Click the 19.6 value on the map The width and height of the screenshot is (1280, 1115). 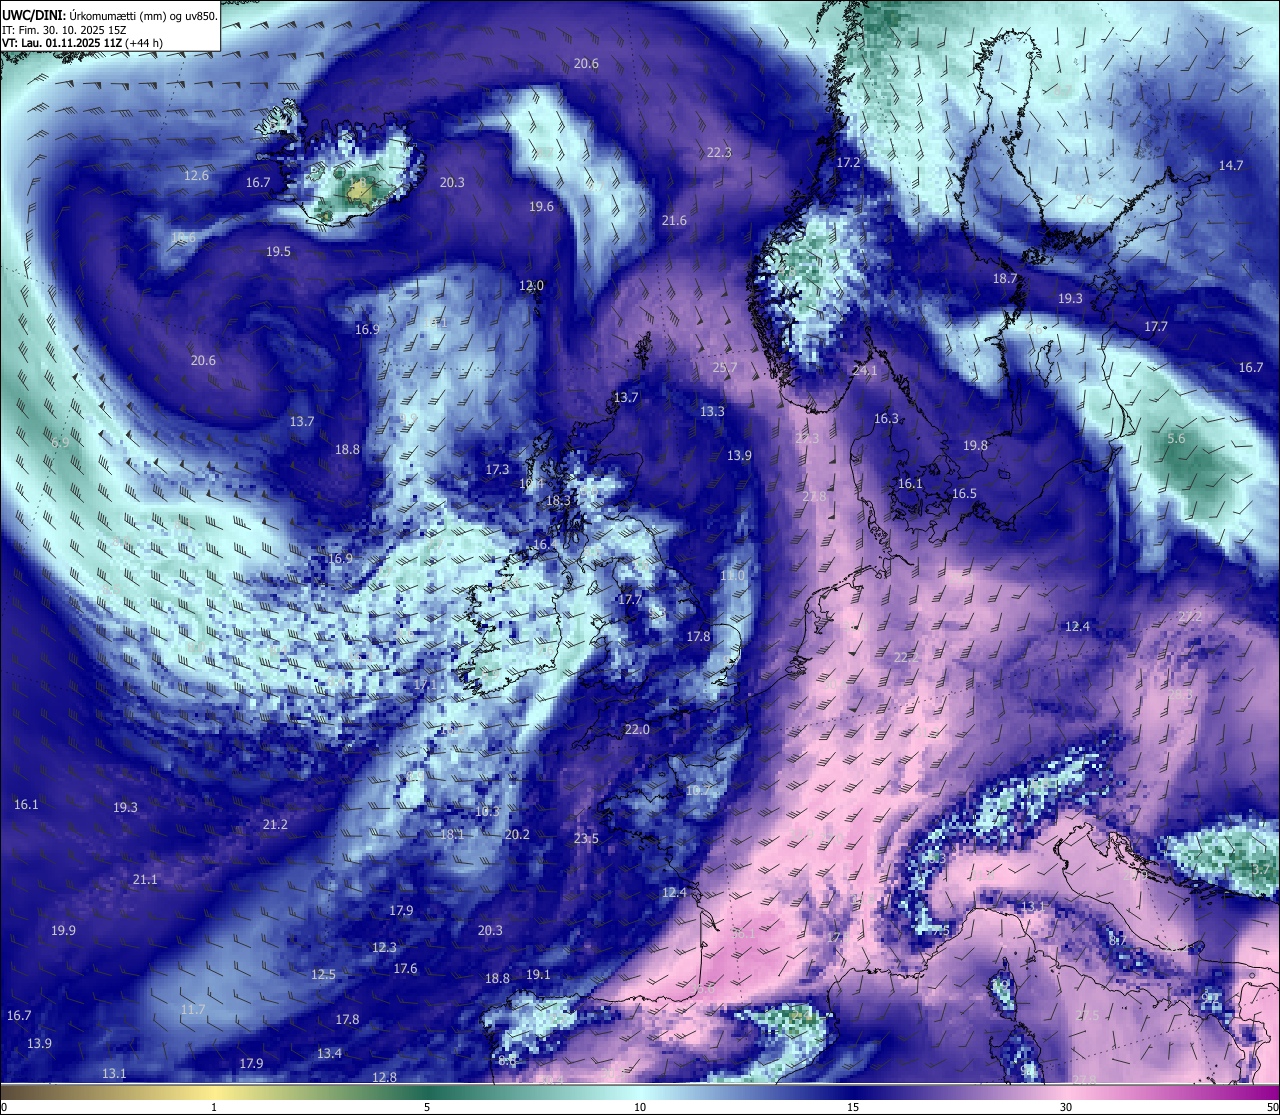pyautogui.click(x=541, y=206)
